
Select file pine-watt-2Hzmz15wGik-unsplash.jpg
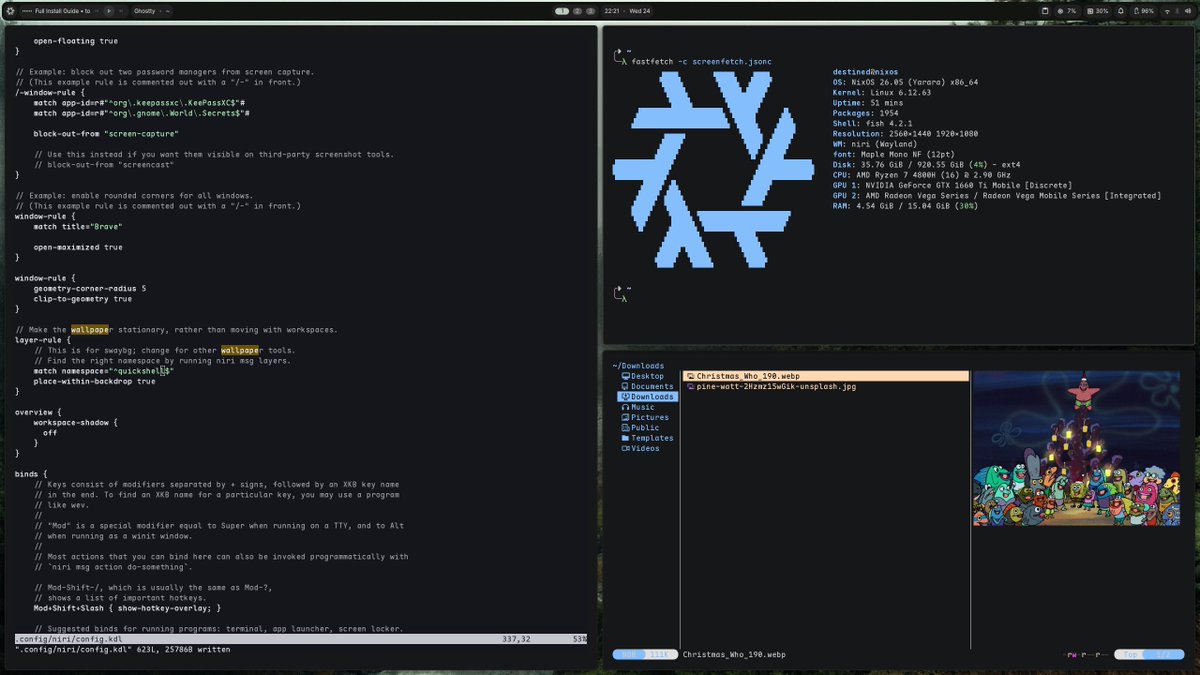770,386
